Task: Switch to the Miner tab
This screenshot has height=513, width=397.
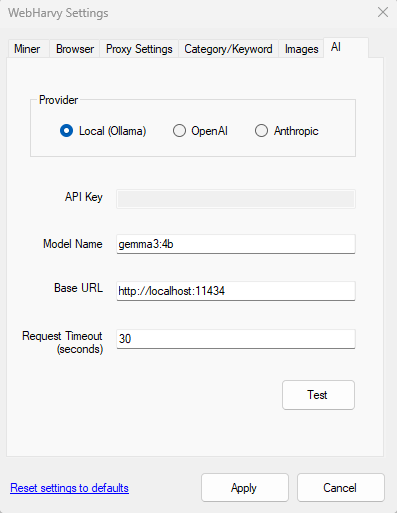Action: tap(28, 49)
